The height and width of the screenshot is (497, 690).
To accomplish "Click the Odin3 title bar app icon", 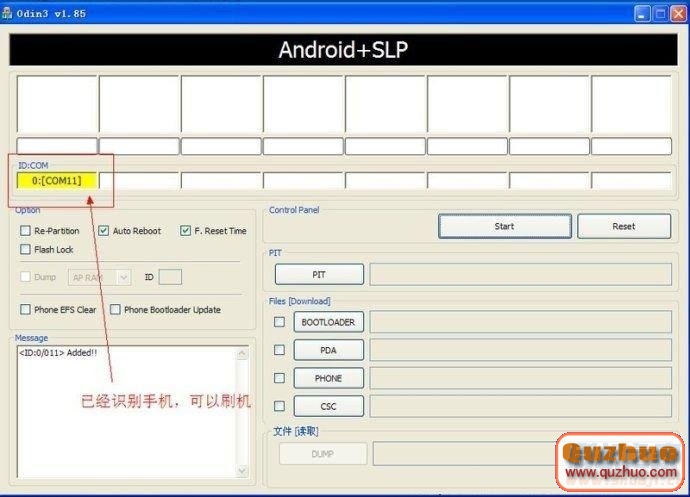I will tap(7, 13).
